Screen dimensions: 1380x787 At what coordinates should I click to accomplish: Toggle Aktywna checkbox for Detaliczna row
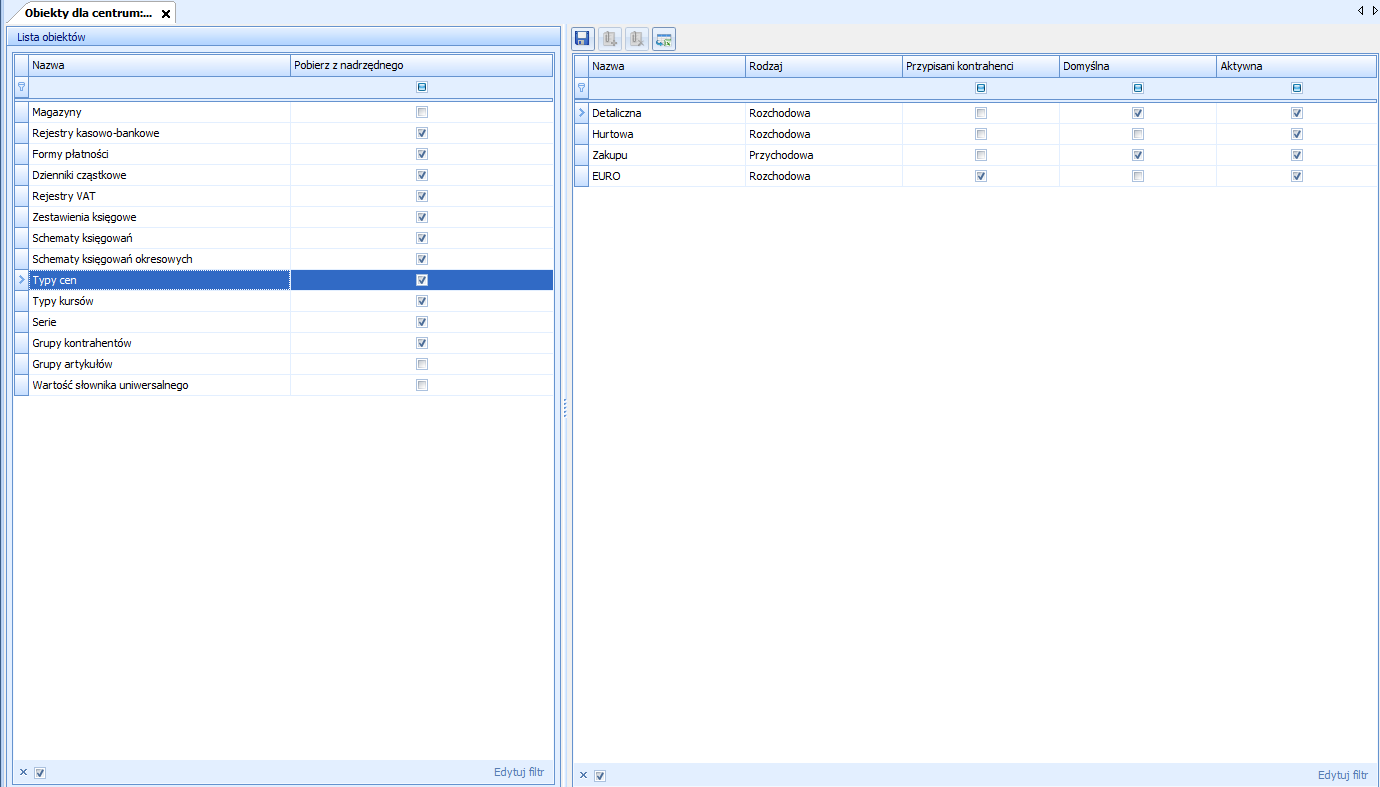(1297, 113)
